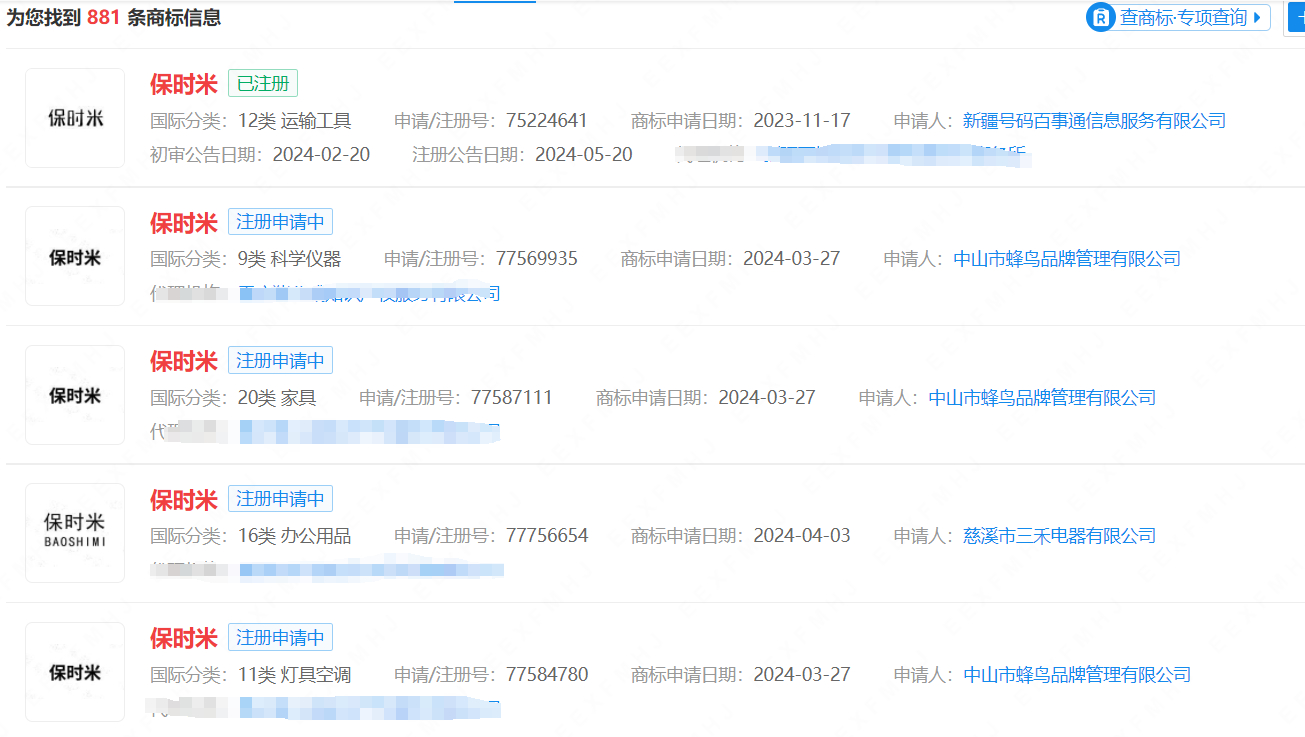Viewport: 1305px width, 737px height.
Task: Click the 注册申请中 tag in the 16类 办公用品 row
Action: coord(280,499)
